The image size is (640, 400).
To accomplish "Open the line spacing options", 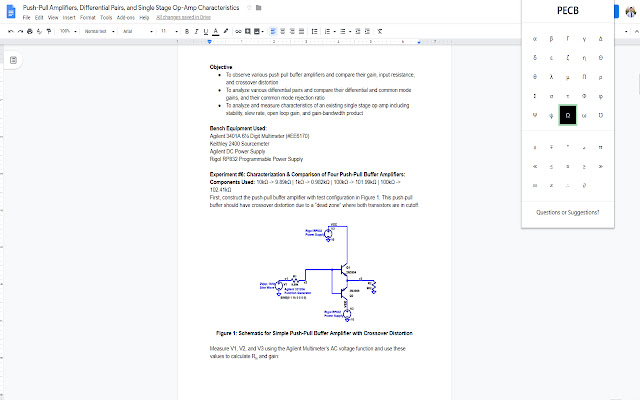I will pyautogui.click(x=314, y=31).
